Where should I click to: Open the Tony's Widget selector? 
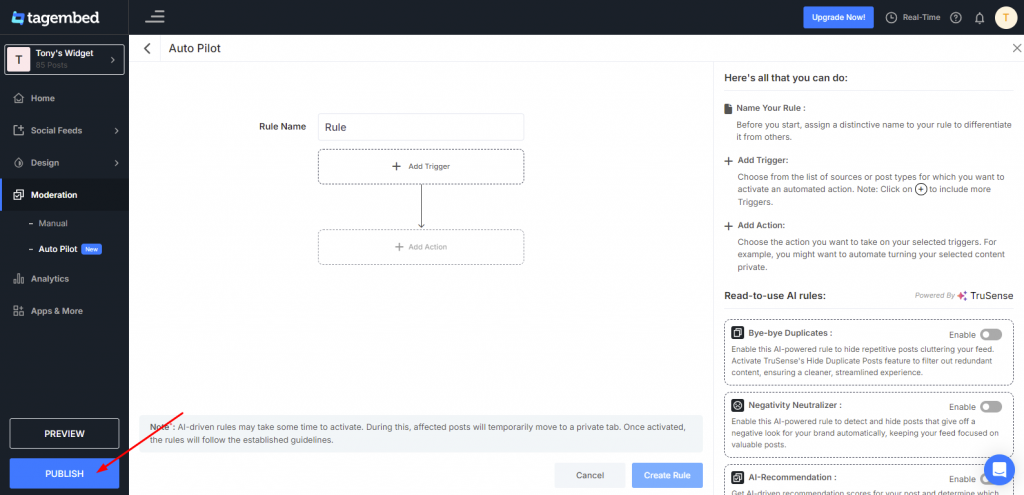point(64,59)
